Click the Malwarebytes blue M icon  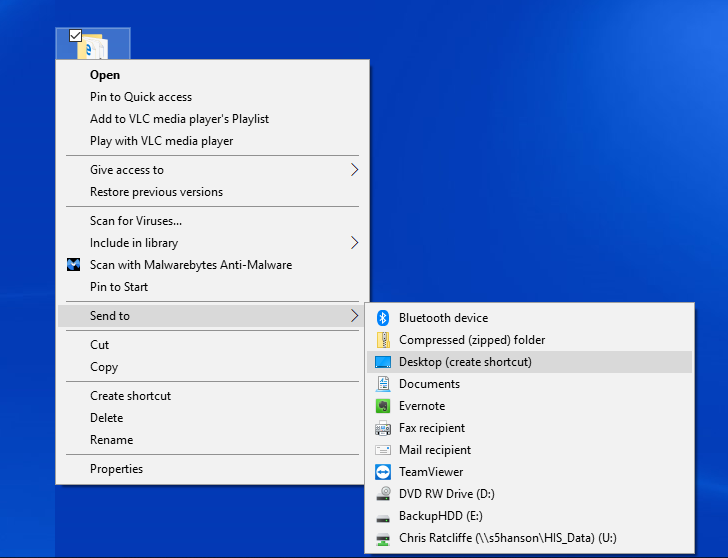(x=73, y=265)
